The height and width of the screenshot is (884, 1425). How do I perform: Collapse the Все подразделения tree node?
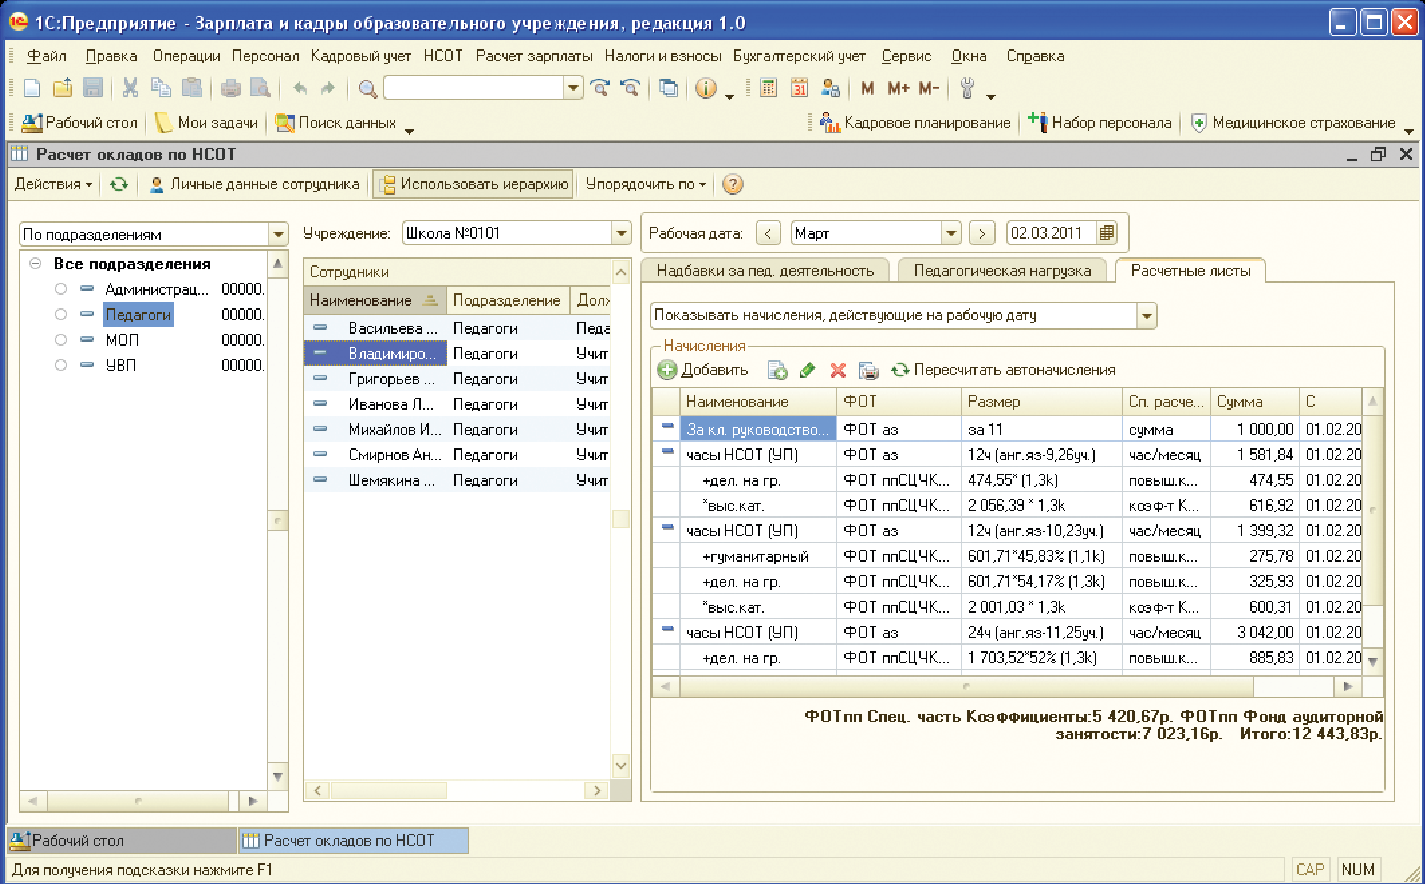[x=35, y=264]
